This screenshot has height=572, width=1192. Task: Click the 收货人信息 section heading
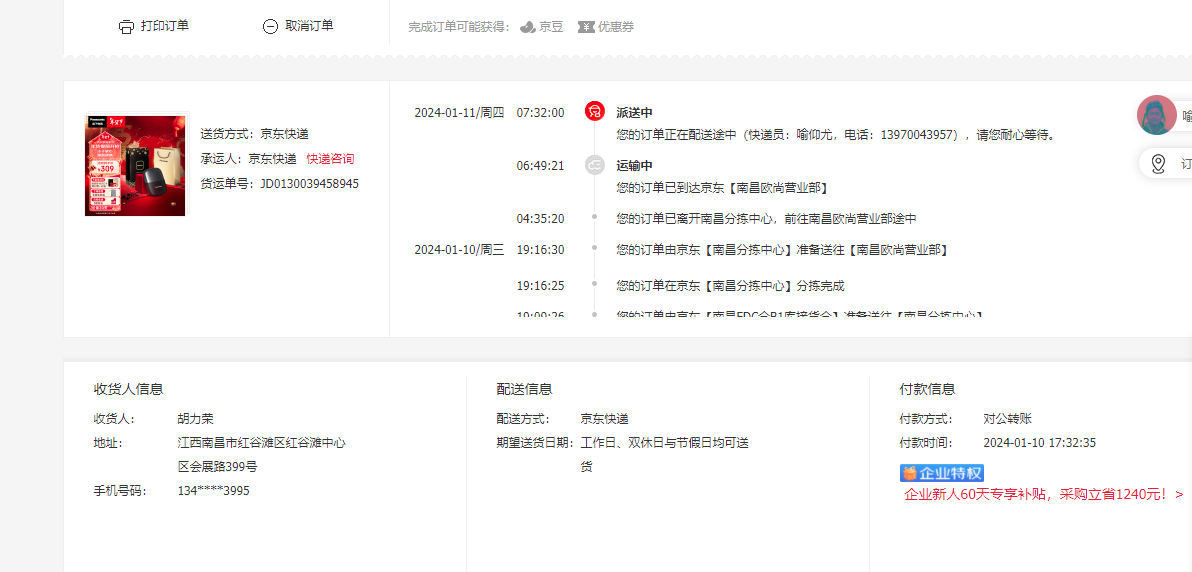(x=128, y=389)
